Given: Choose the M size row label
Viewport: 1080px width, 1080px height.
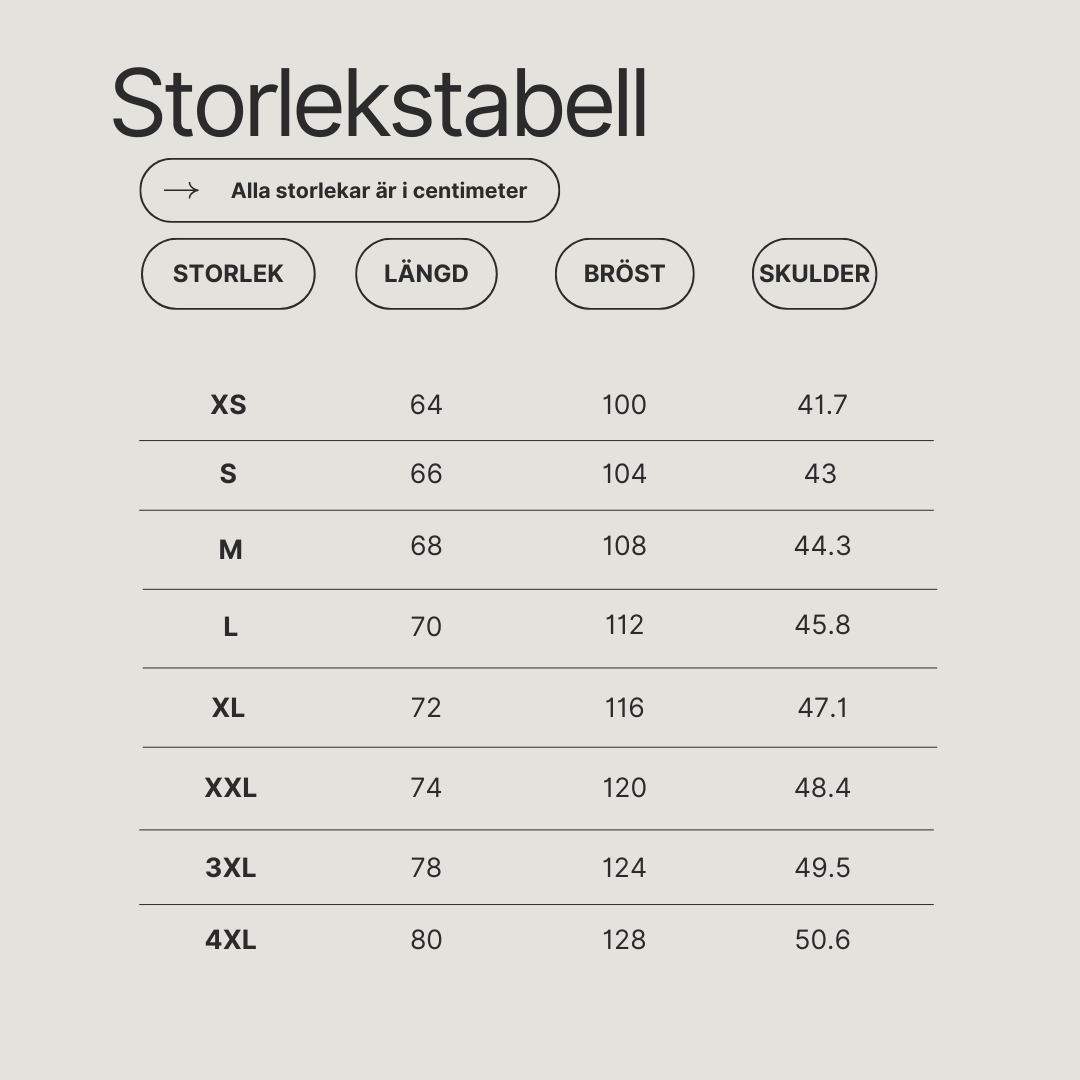Looking at the screenshot, I should point(230,550).
